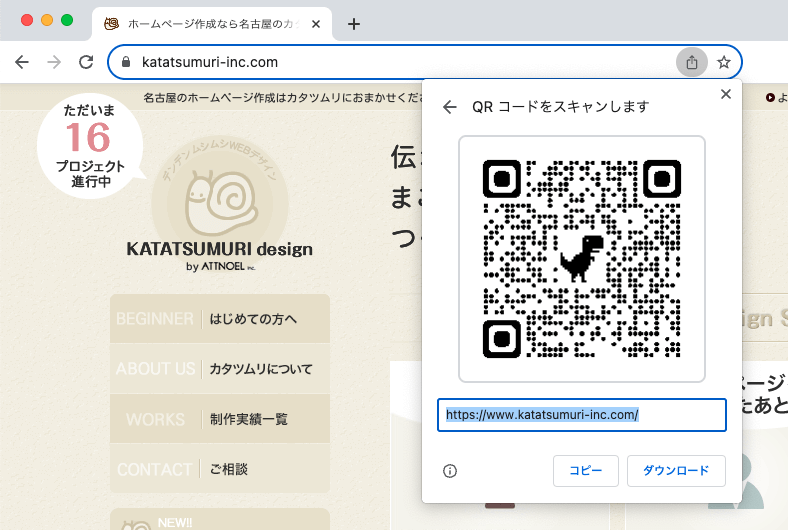Open a new tab with plus button
The image size is (788, 530).
click(354, 24)
